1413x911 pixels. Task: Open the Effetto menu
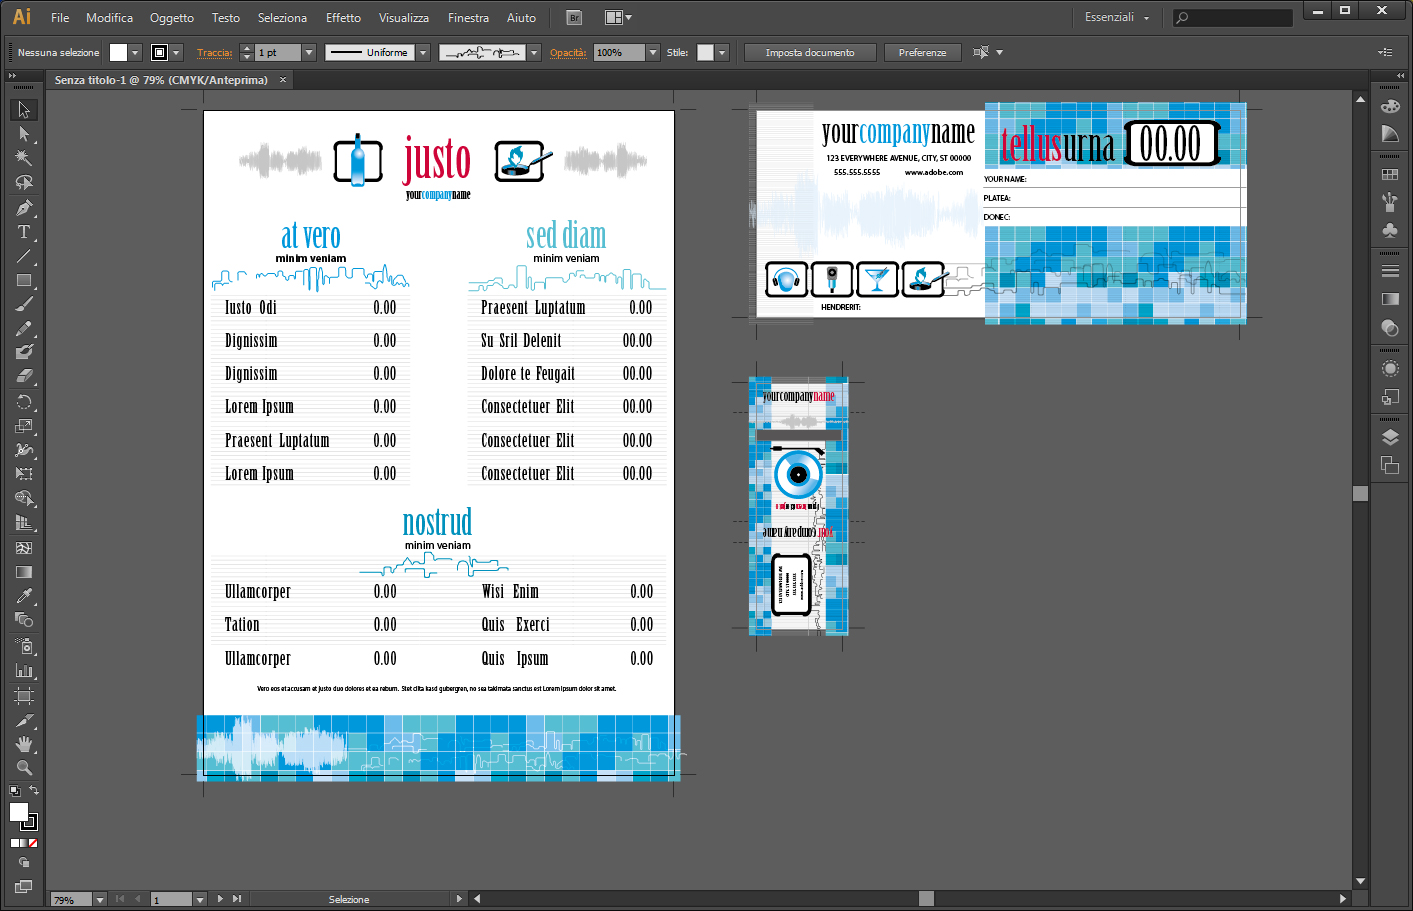[x=343, y=17]
